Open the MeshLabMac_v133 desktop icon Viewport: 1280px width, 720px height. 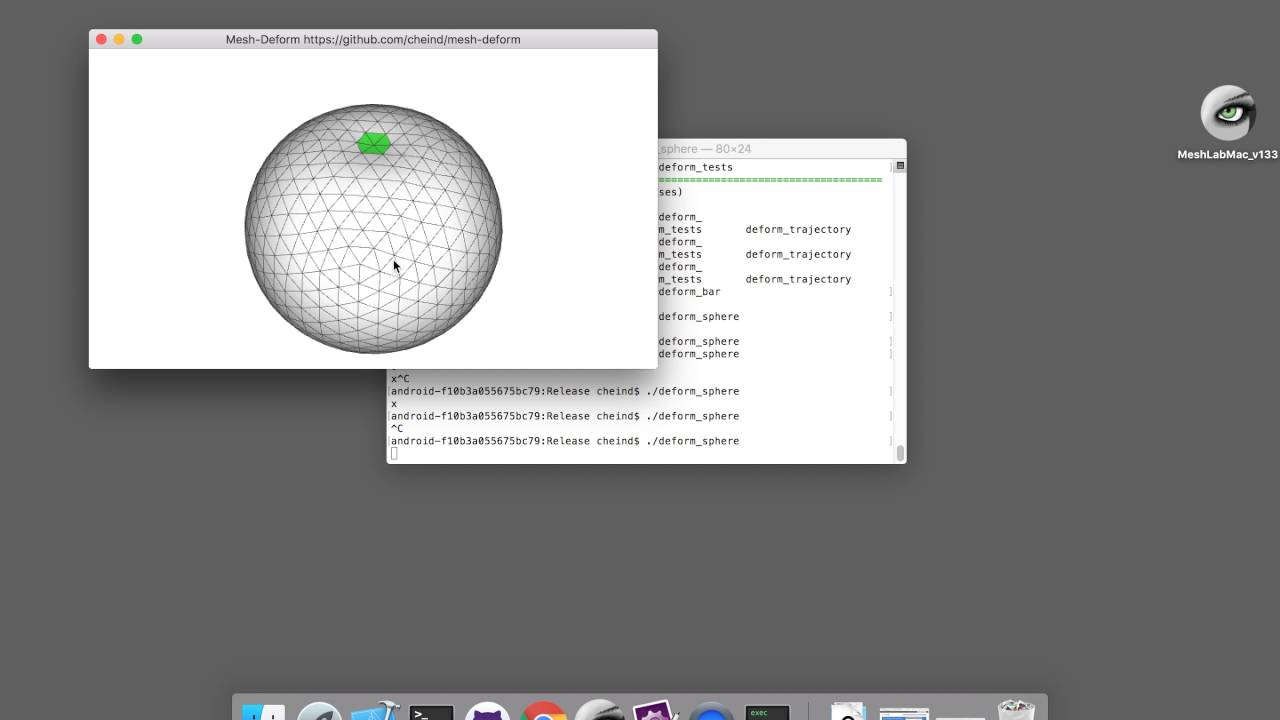(x=1227, y=122)
